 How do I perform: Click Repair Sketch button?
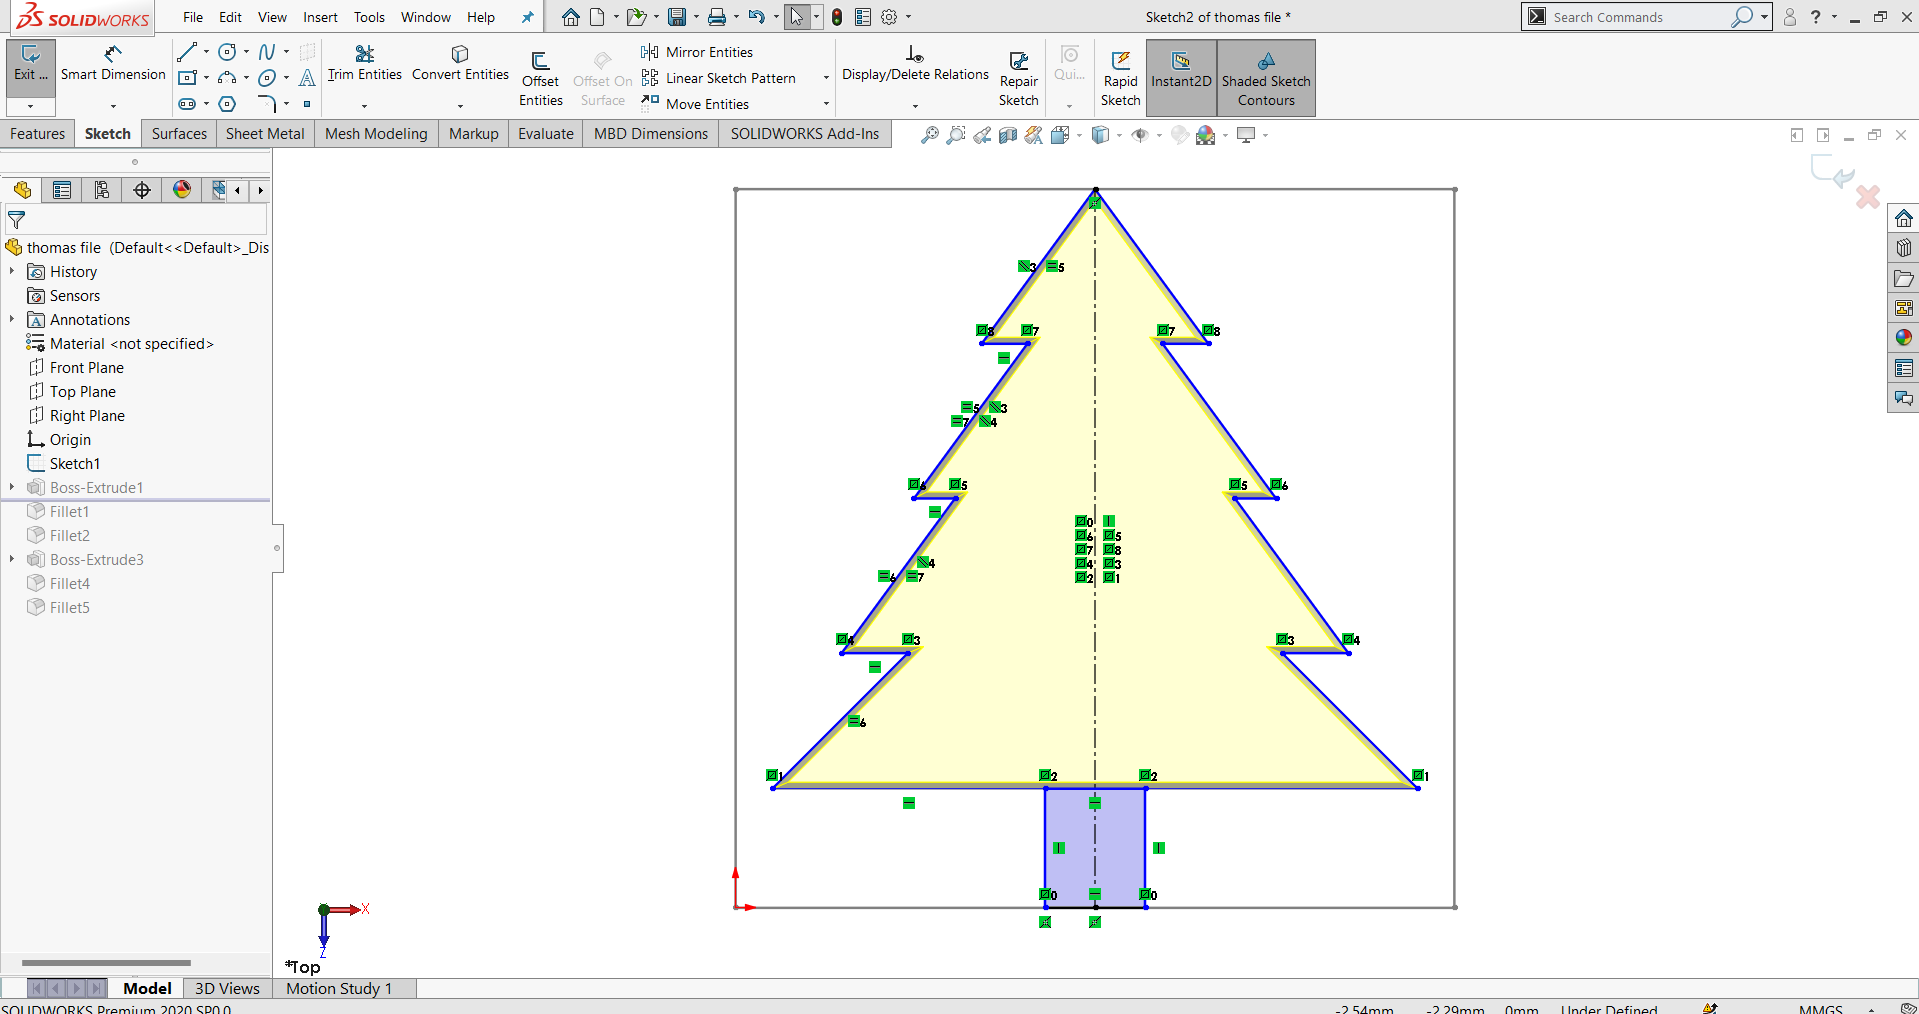tap(1018, 78)
